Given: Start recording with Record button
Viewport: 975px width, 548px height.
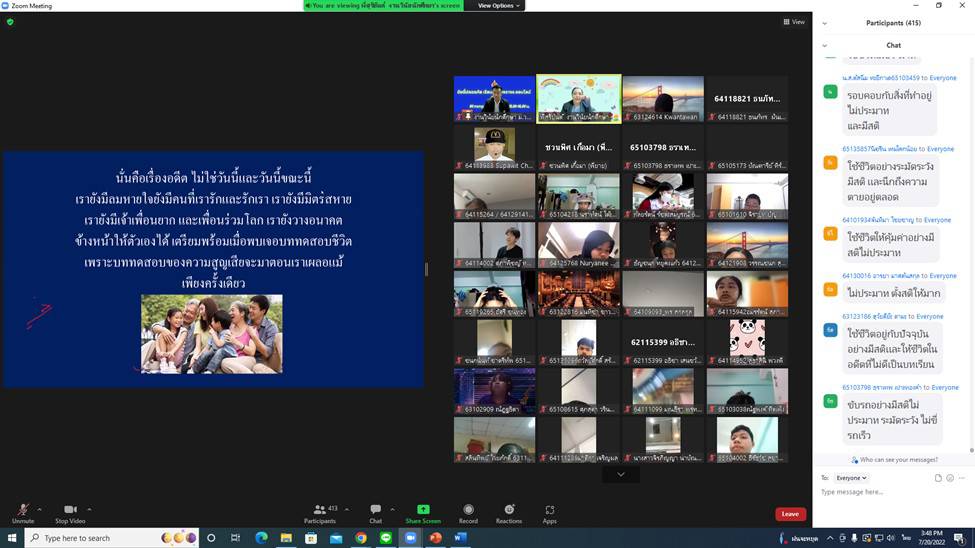Looking at the screenshot, I should coord(468,514).
